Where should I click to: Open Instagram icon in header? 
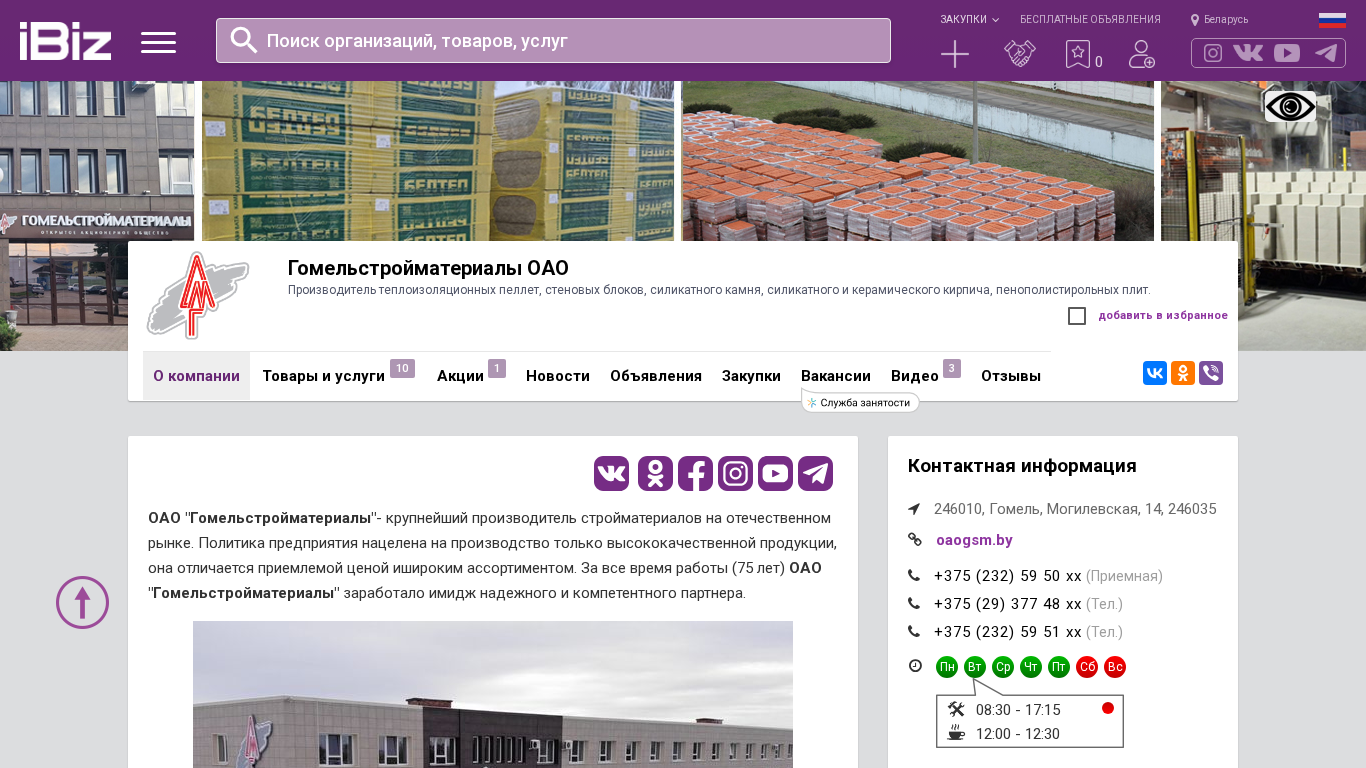[1213, 53]
